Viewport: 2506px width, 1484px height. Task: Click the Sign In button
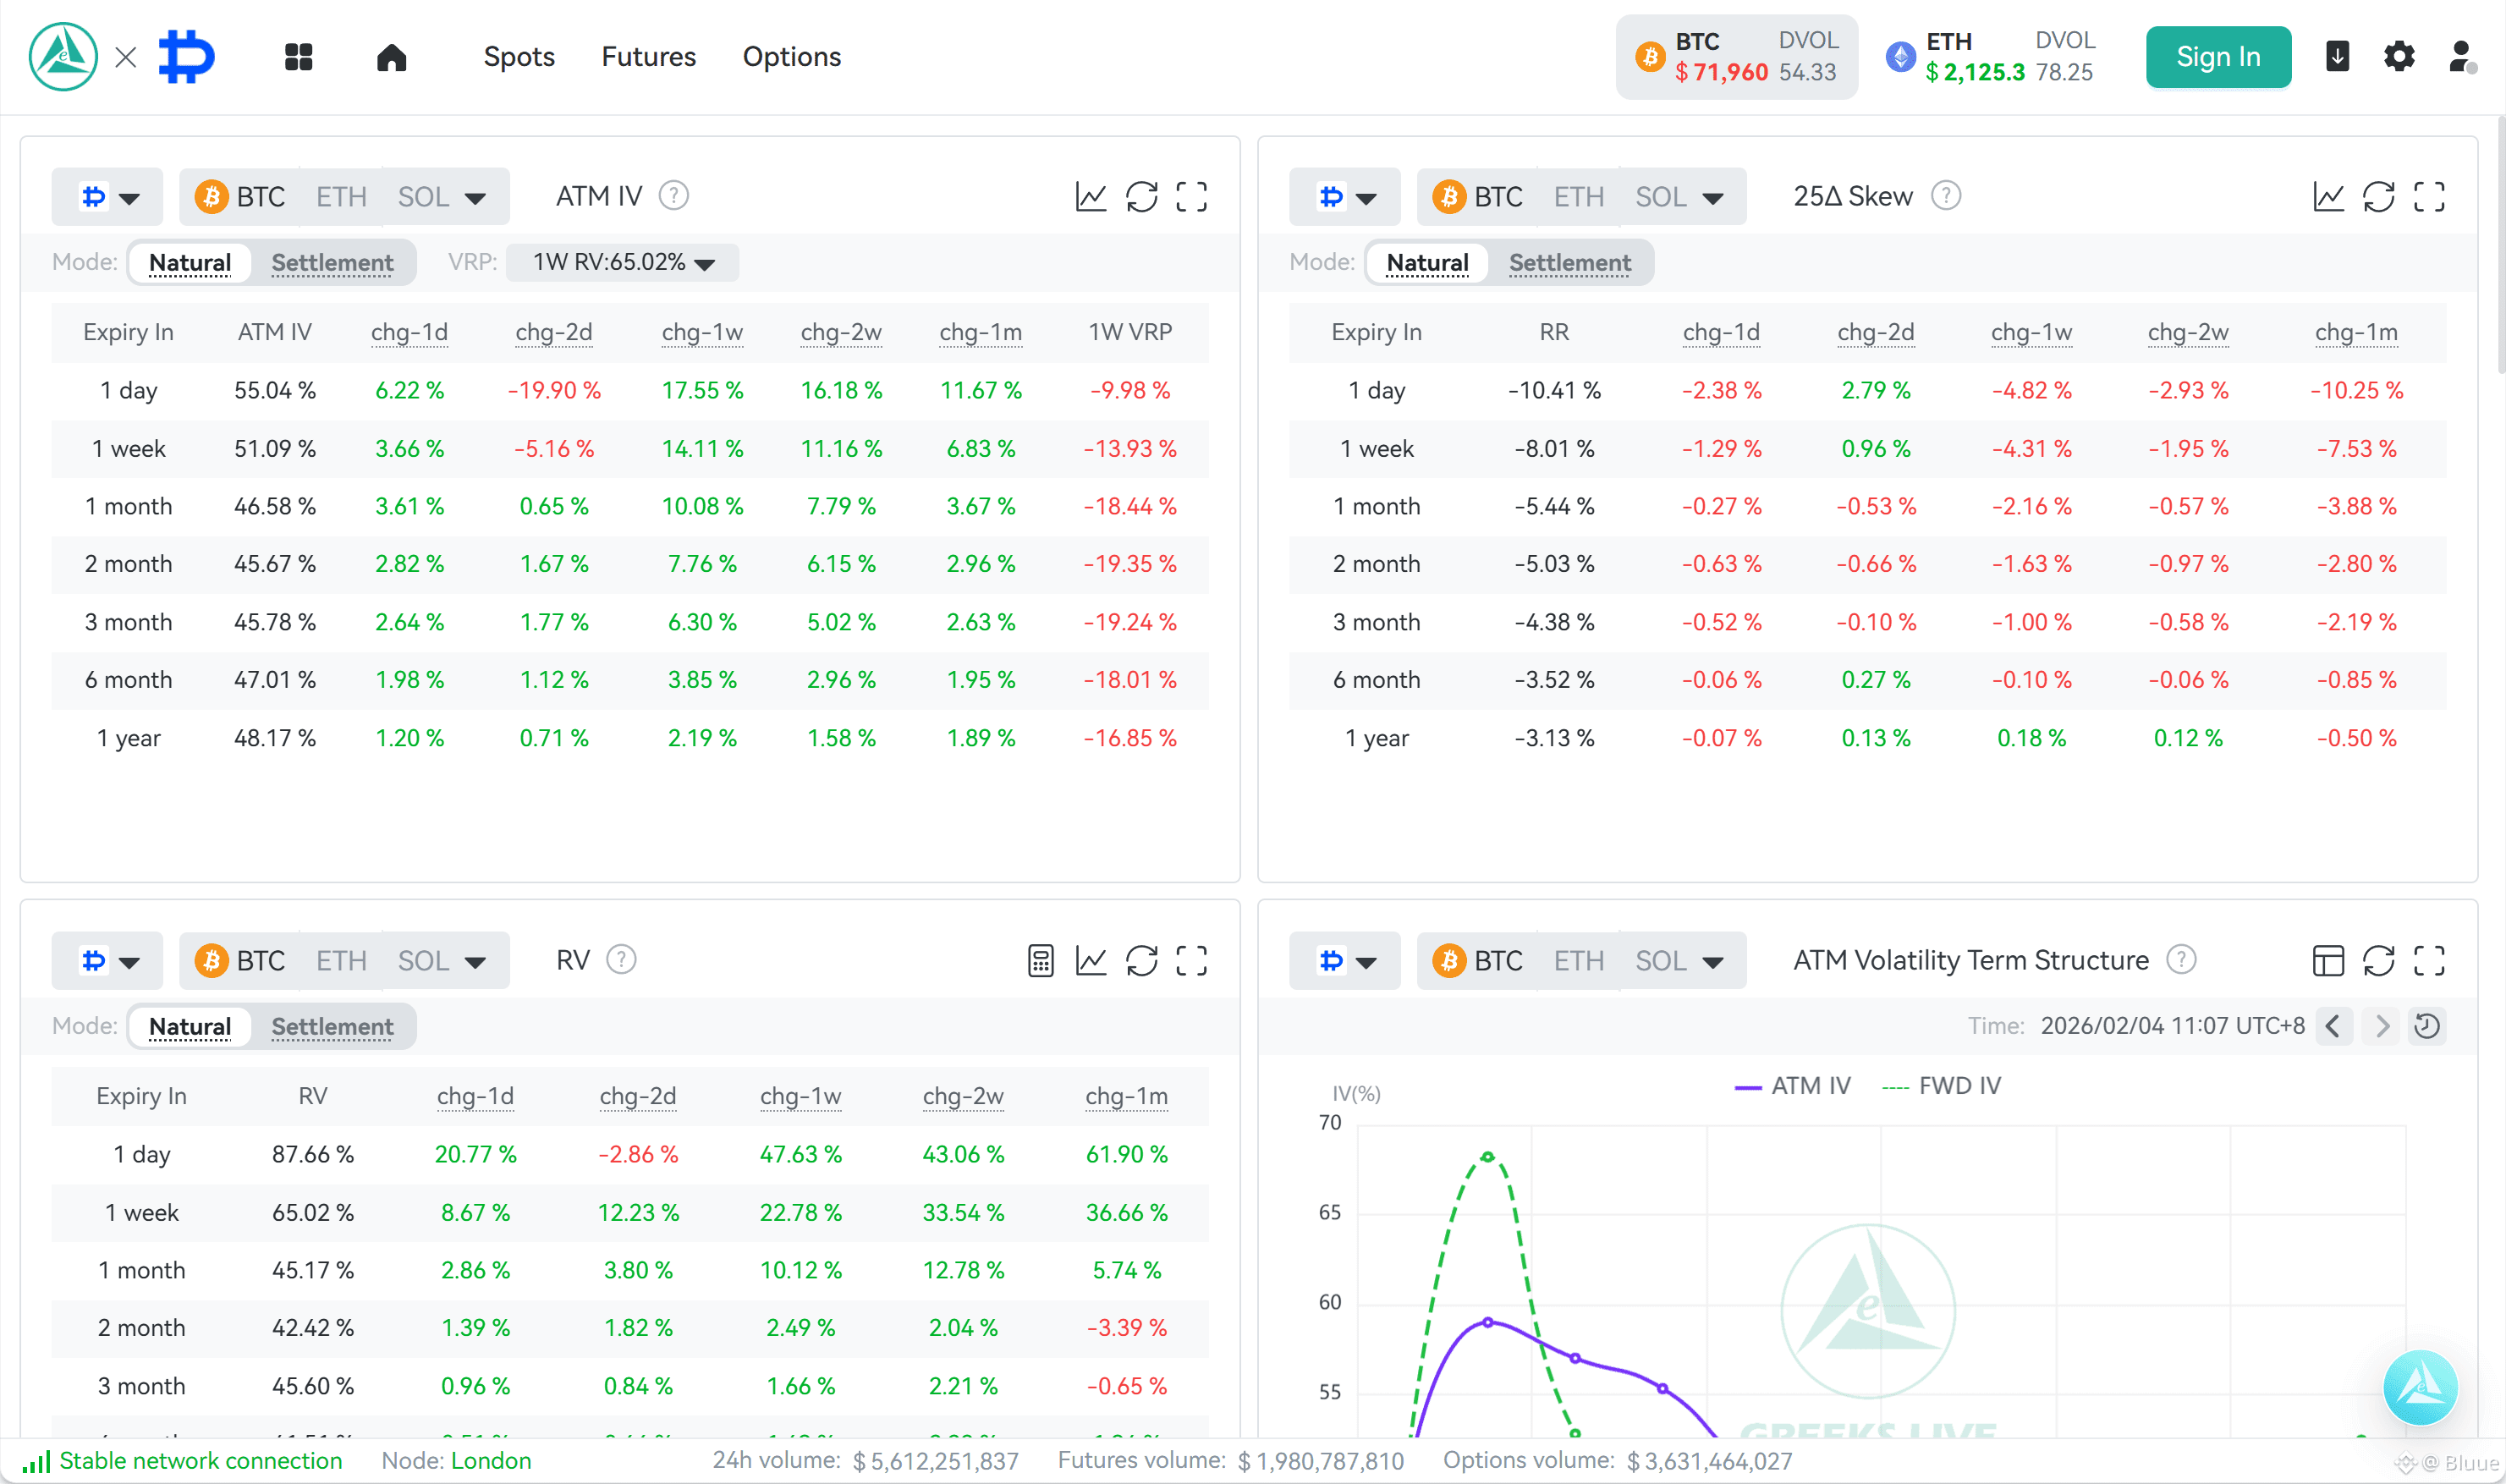tap(2218, 57)
